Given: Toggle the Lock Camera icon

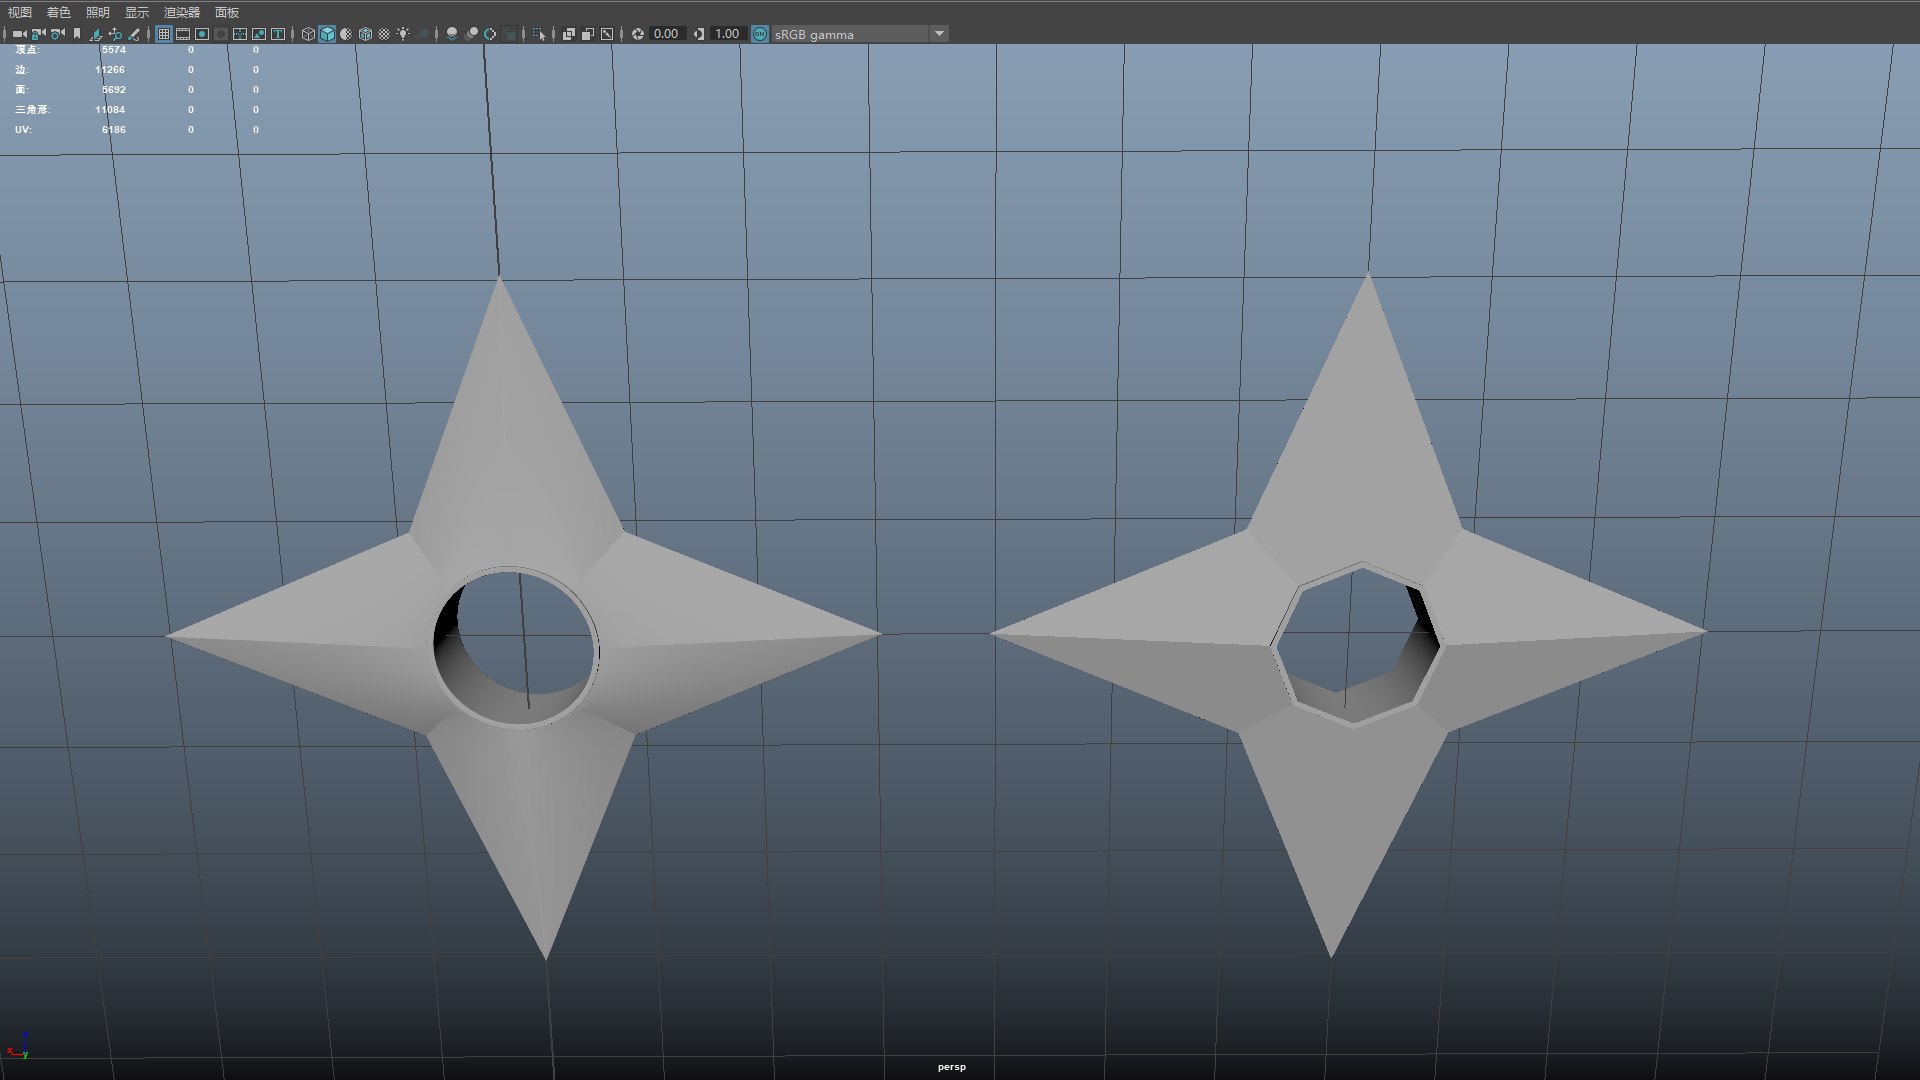Looking at the screenshot, I should tap(38, 34).
